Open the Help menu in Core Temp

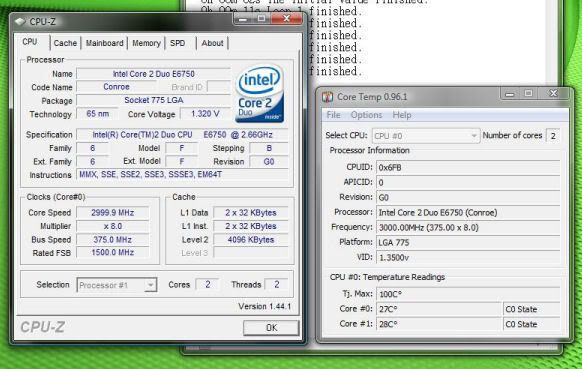pos(402,115)
